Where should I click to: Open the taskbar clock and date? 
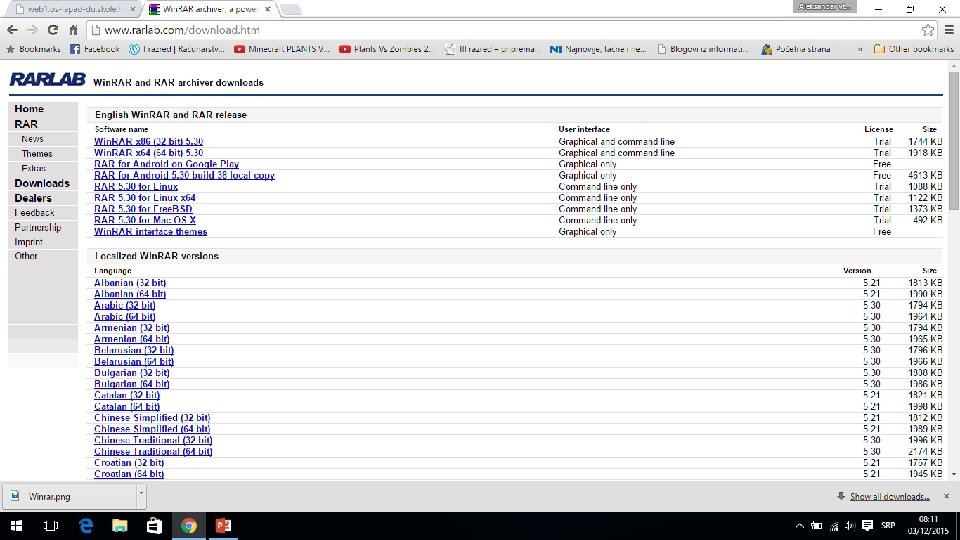click(928, 526)
